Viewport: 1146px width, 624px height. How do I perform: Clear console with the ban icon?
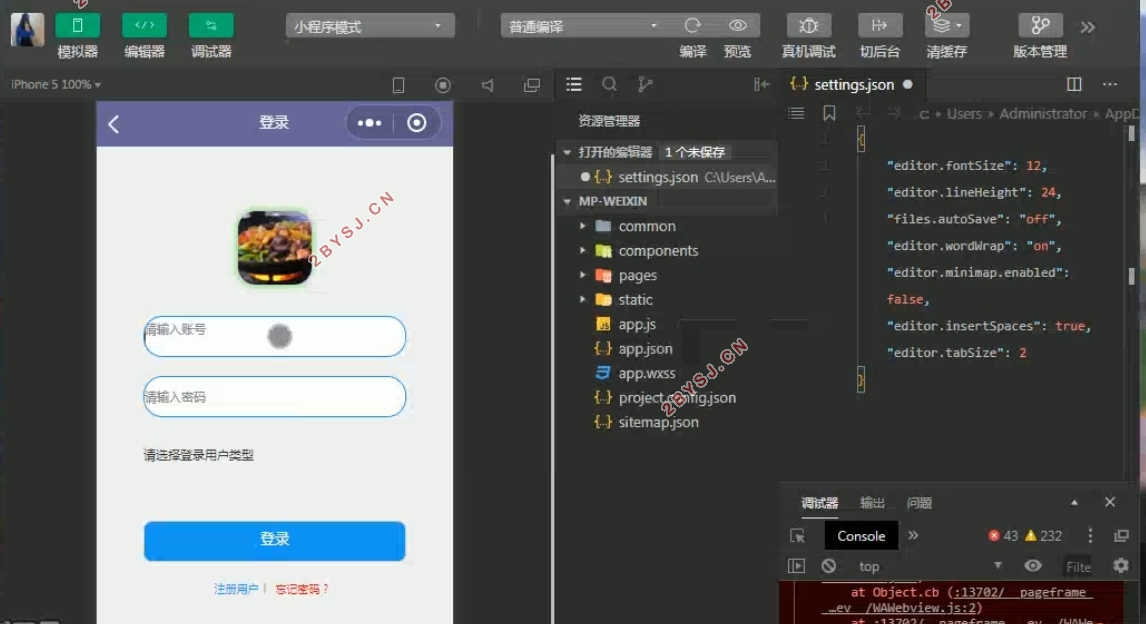(x=828, y=566)
